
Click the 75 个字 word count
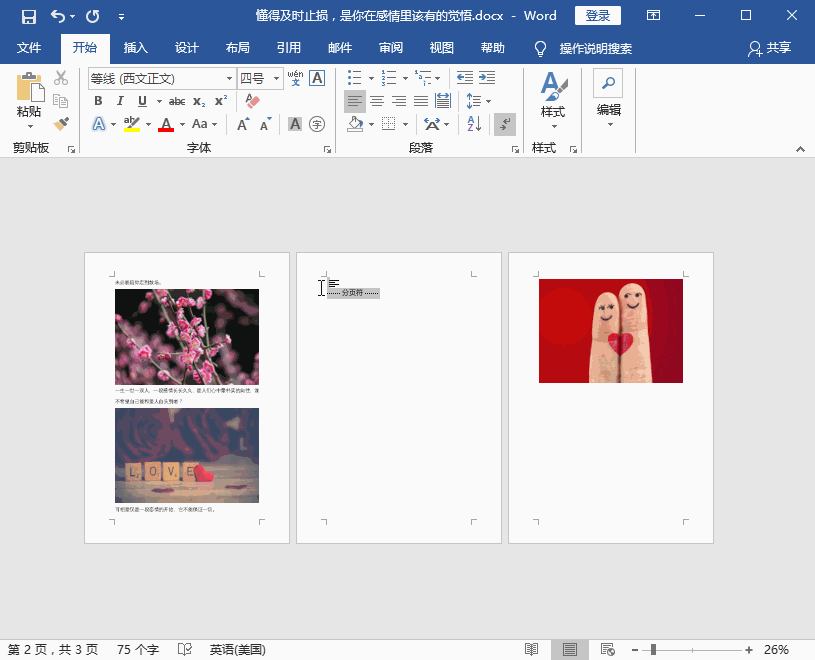(x=138, y=650)
